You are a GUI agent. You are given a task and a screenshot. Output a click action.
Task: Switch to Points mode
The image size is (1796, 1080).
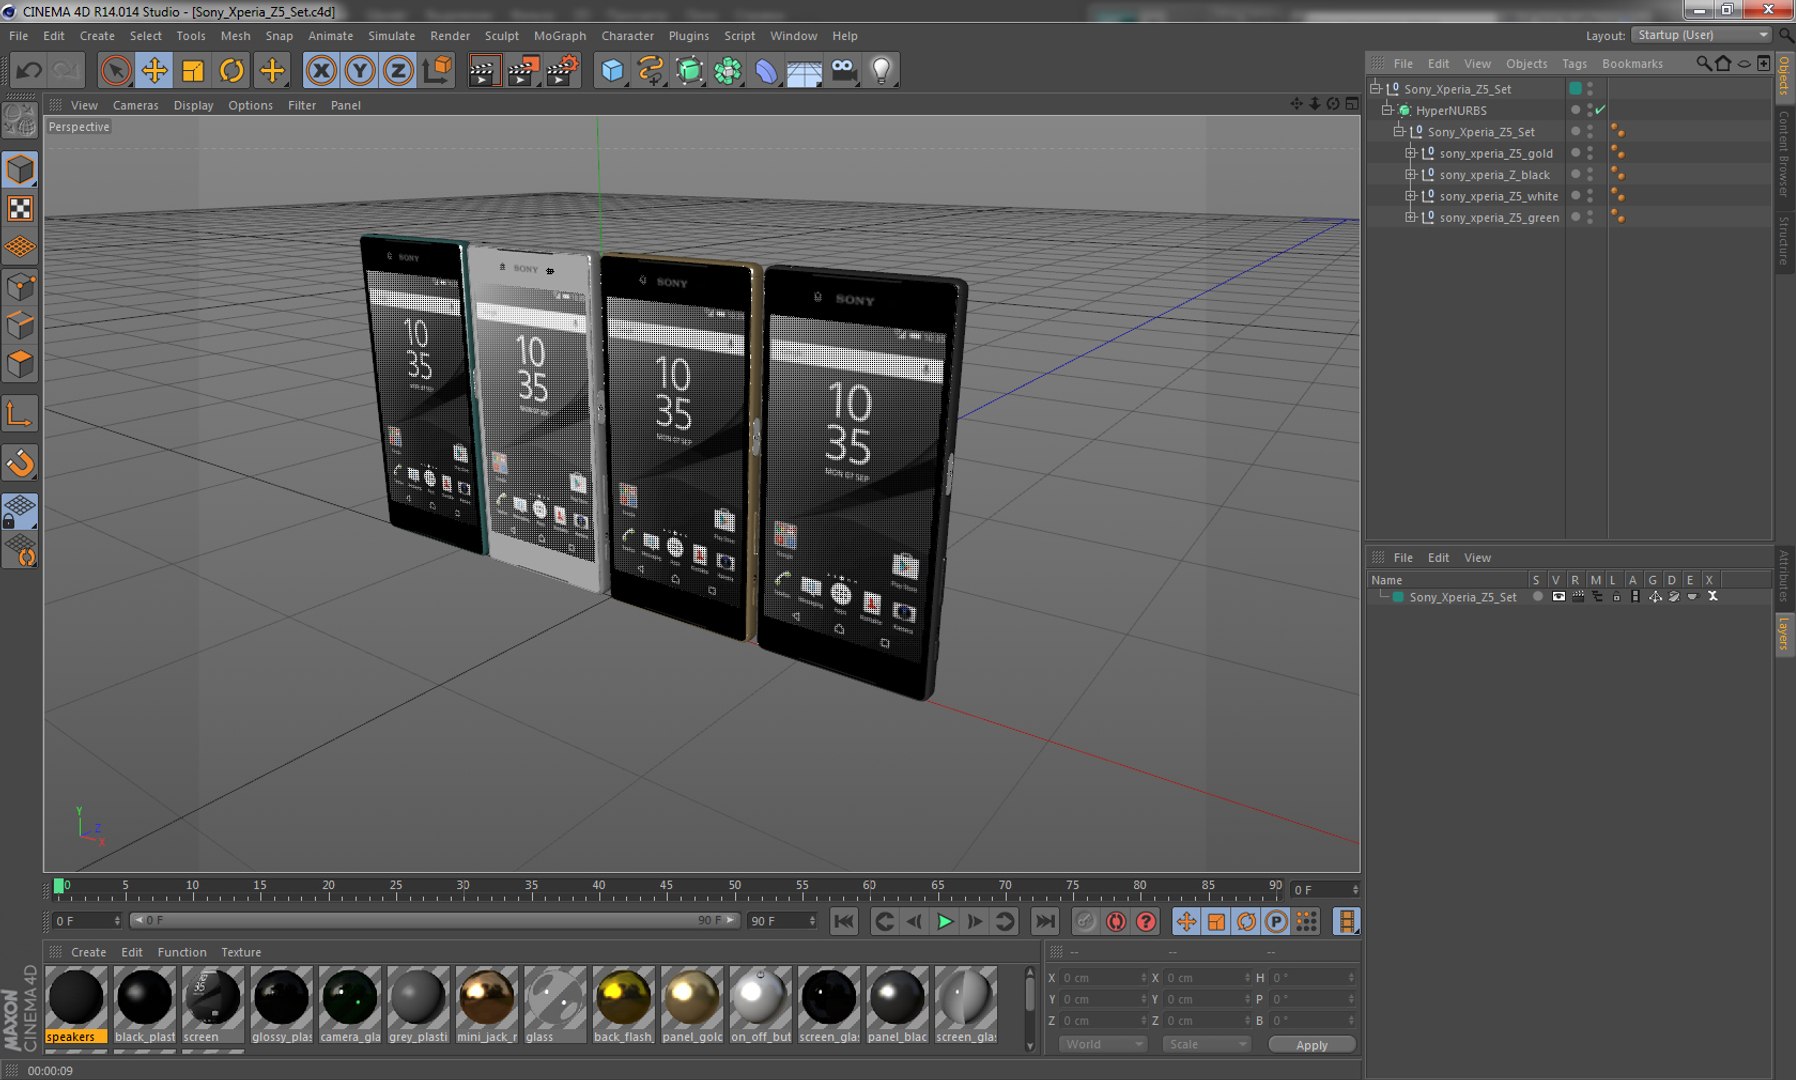(20, 288)
